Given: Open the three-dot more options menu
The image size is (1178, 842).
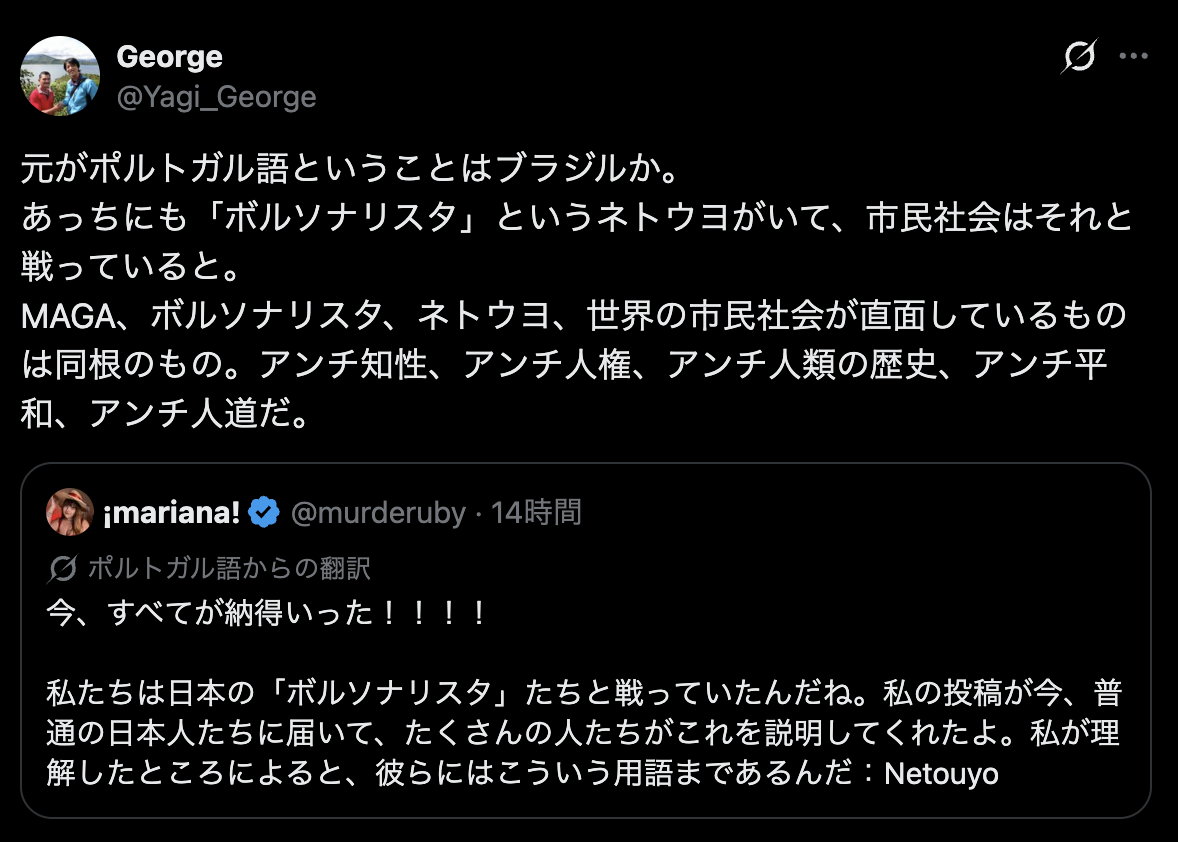Looking at the screenshot, I should click(x=1133, y=57).
